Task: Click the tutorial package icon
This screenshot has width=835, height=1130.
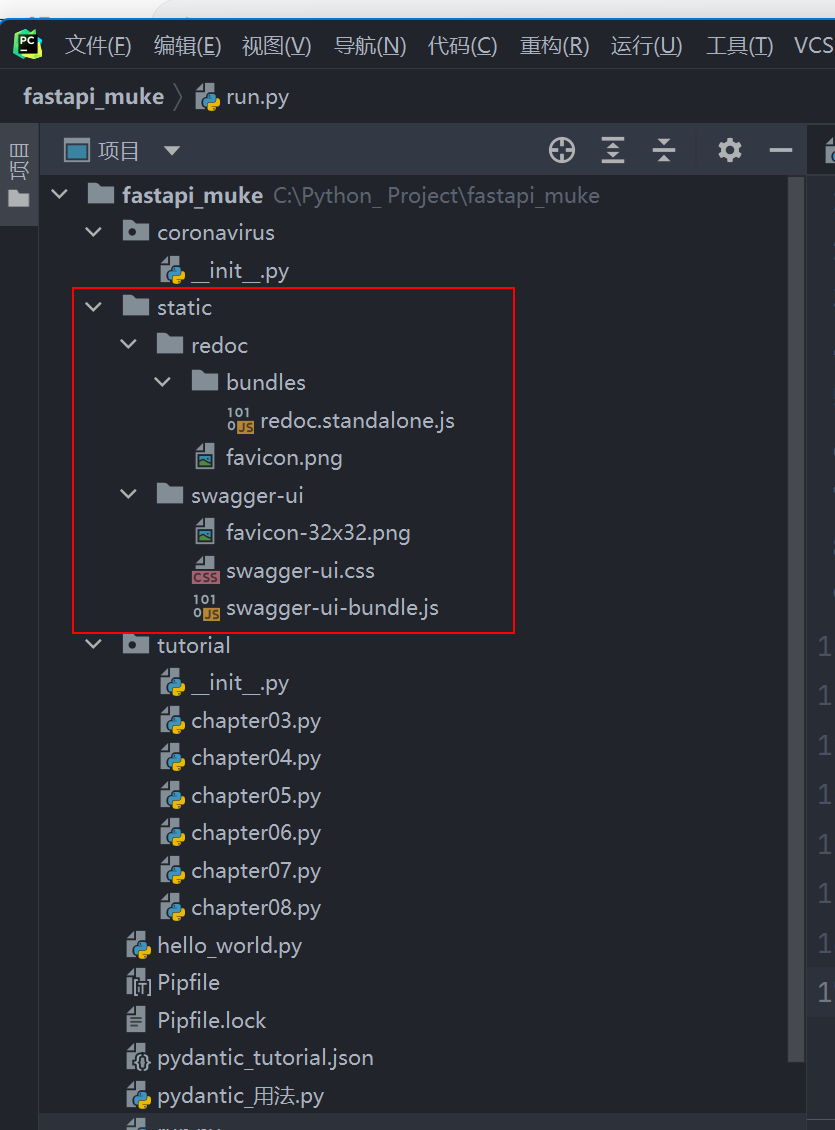Action: [135, 644]
